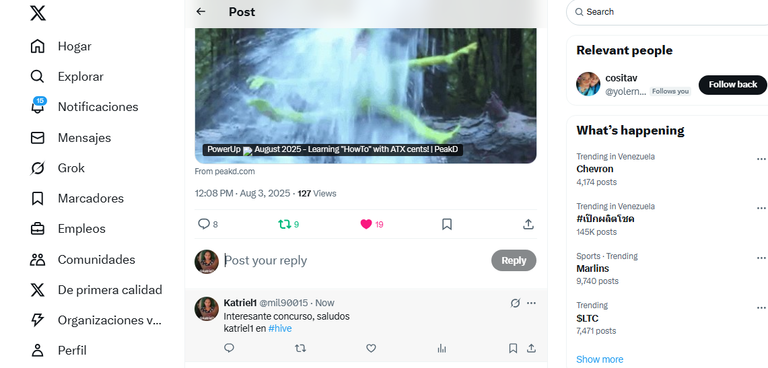The height and width of the screenshot is (368, 768).
Task: Open more options for Chevron trend
Action: pos(761,159)
